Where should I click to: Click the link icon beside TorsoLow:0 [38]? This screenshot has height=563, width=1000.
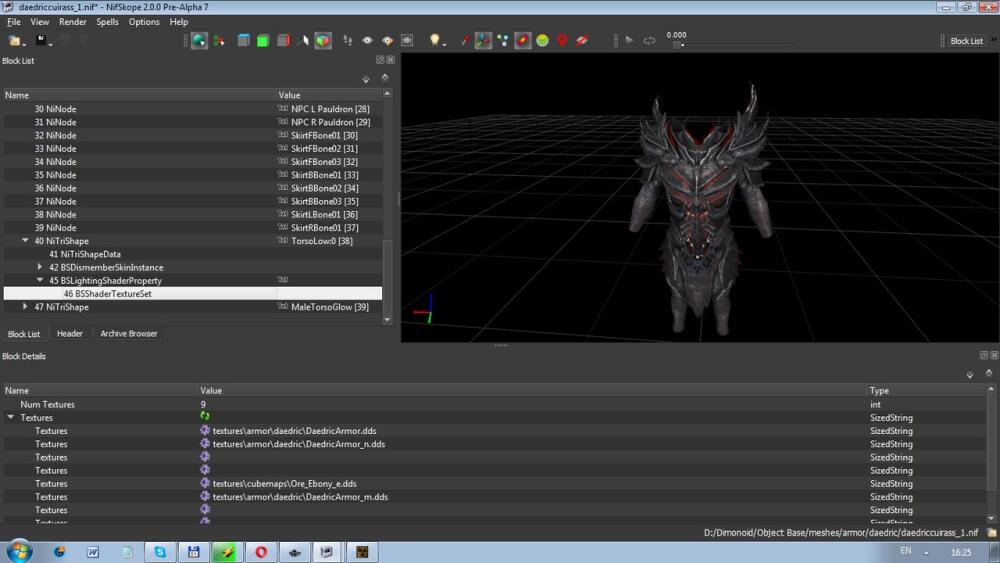click(x=283, y=240)
